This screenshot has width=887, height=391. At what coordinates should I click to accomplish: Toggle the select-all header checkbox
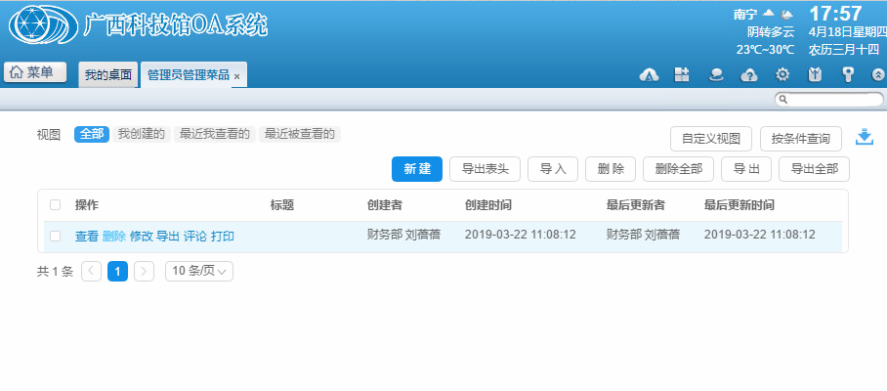tap(55, 205)
